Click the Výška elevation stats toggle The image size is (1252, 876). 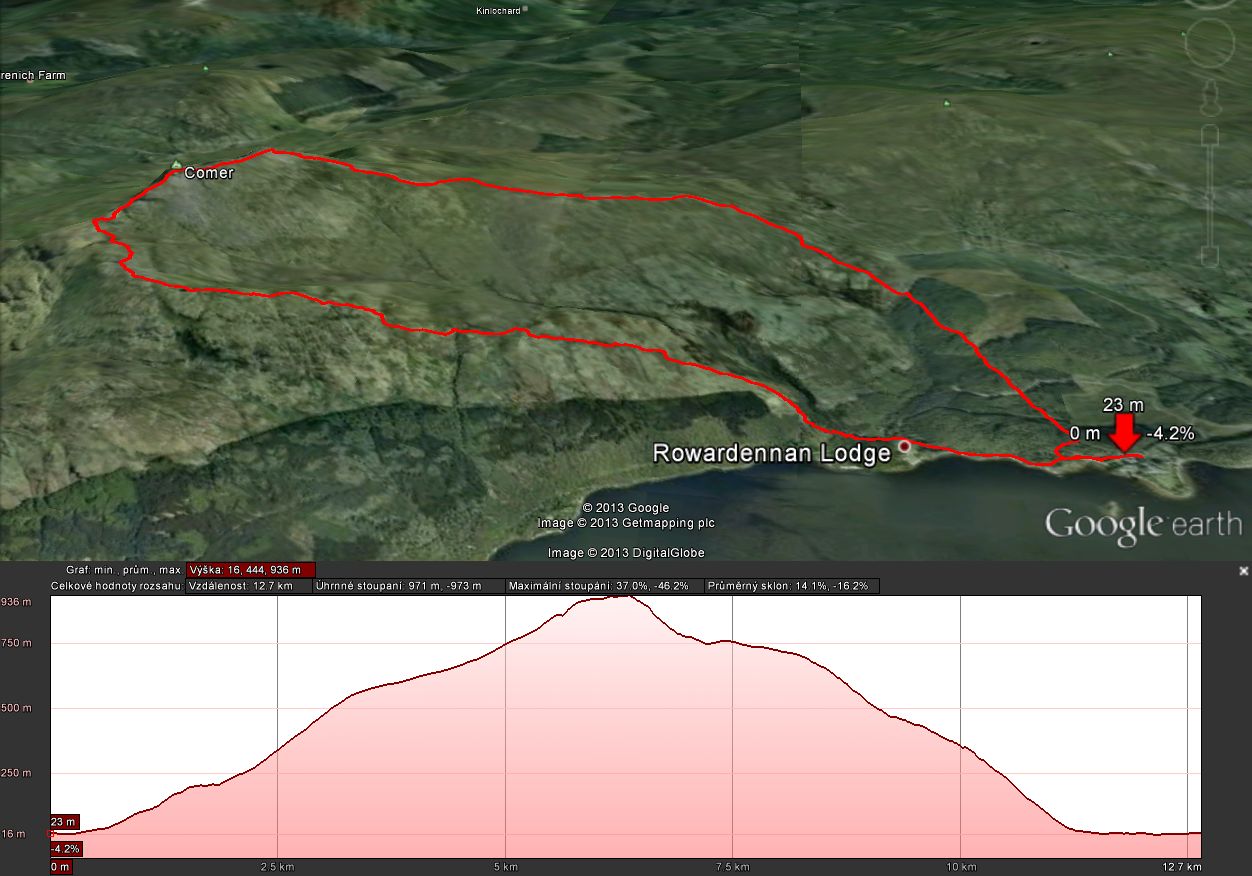tap(251, 569)
